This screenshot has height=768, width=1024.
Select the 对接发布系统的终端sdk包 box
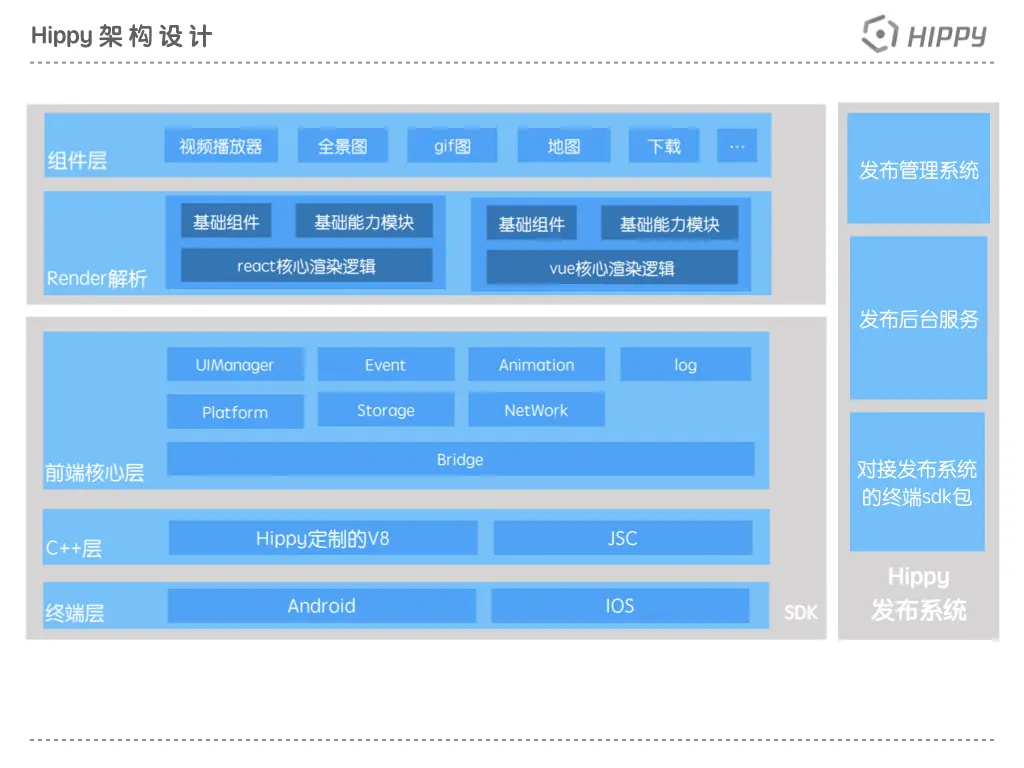click(x=917, y=482)
